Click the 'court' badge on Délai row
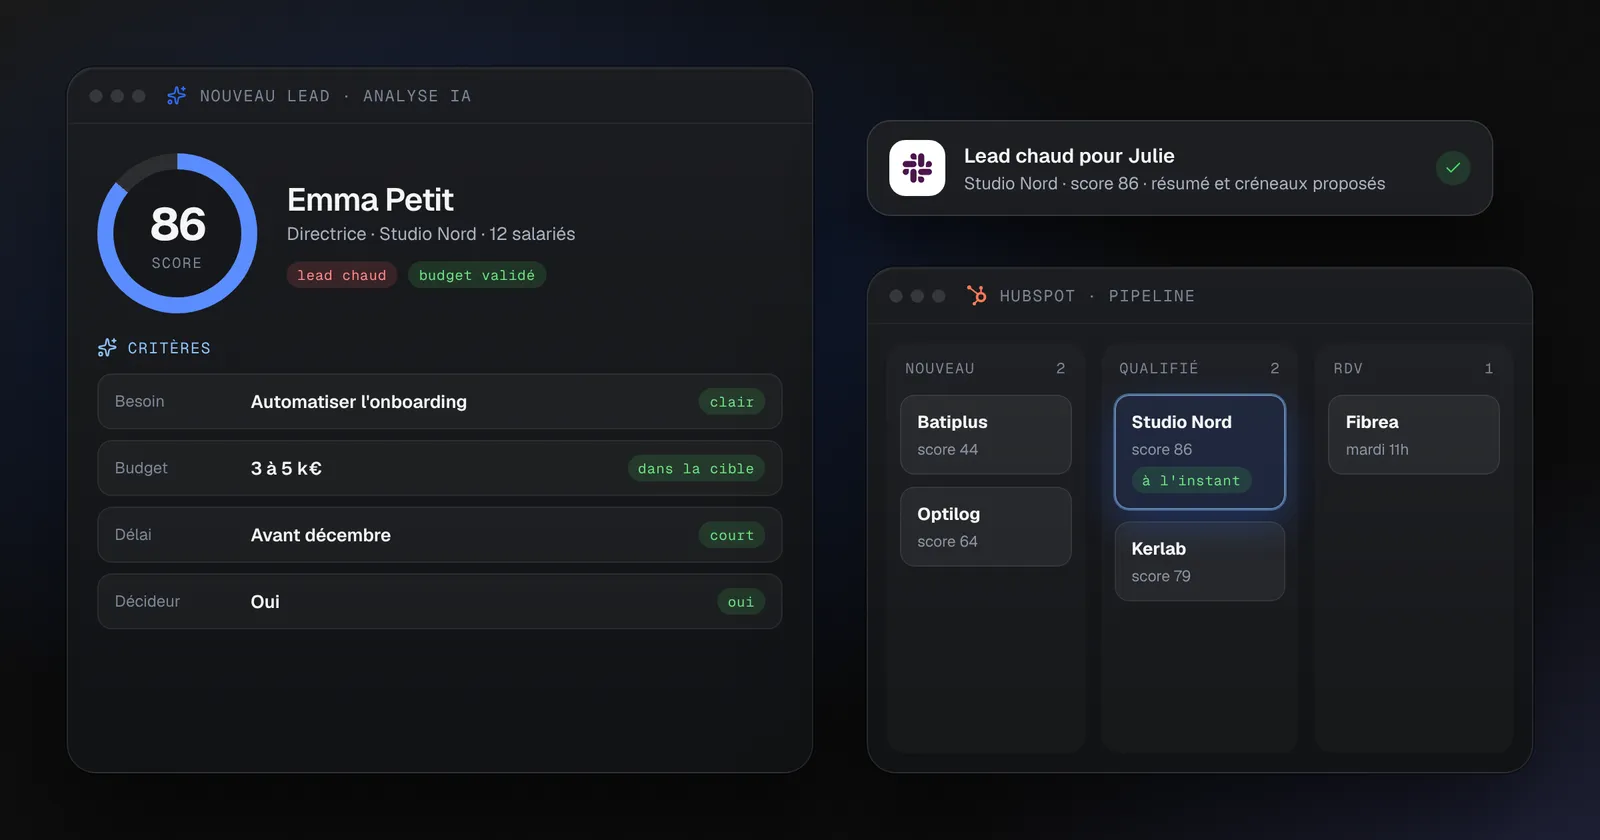The image size is (1600, 840). click(732, 535)
